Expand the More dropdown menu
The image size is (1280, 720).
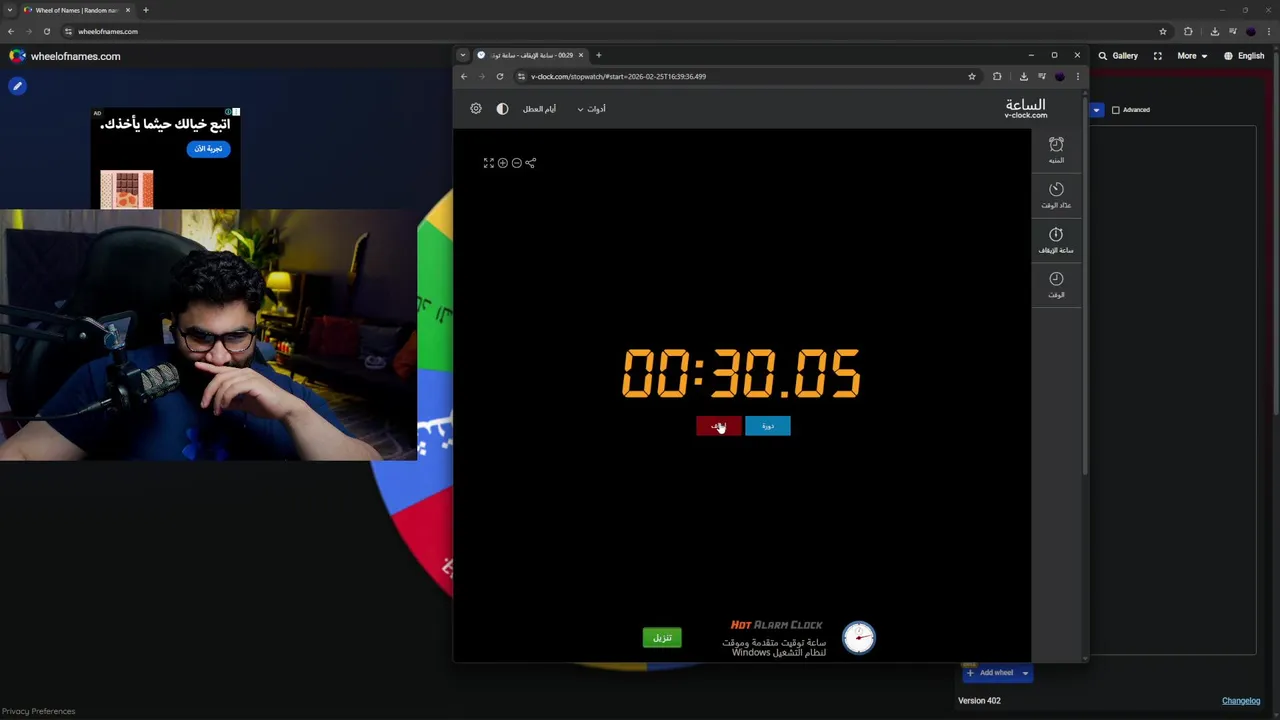[1192, 56]
